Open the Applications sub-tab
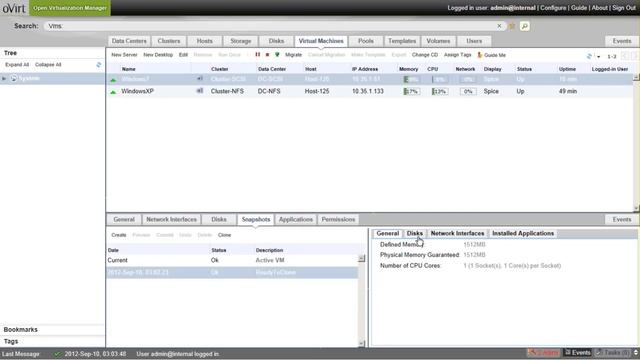640x360 pixels. pyautogui.click(x=296, y=220)
